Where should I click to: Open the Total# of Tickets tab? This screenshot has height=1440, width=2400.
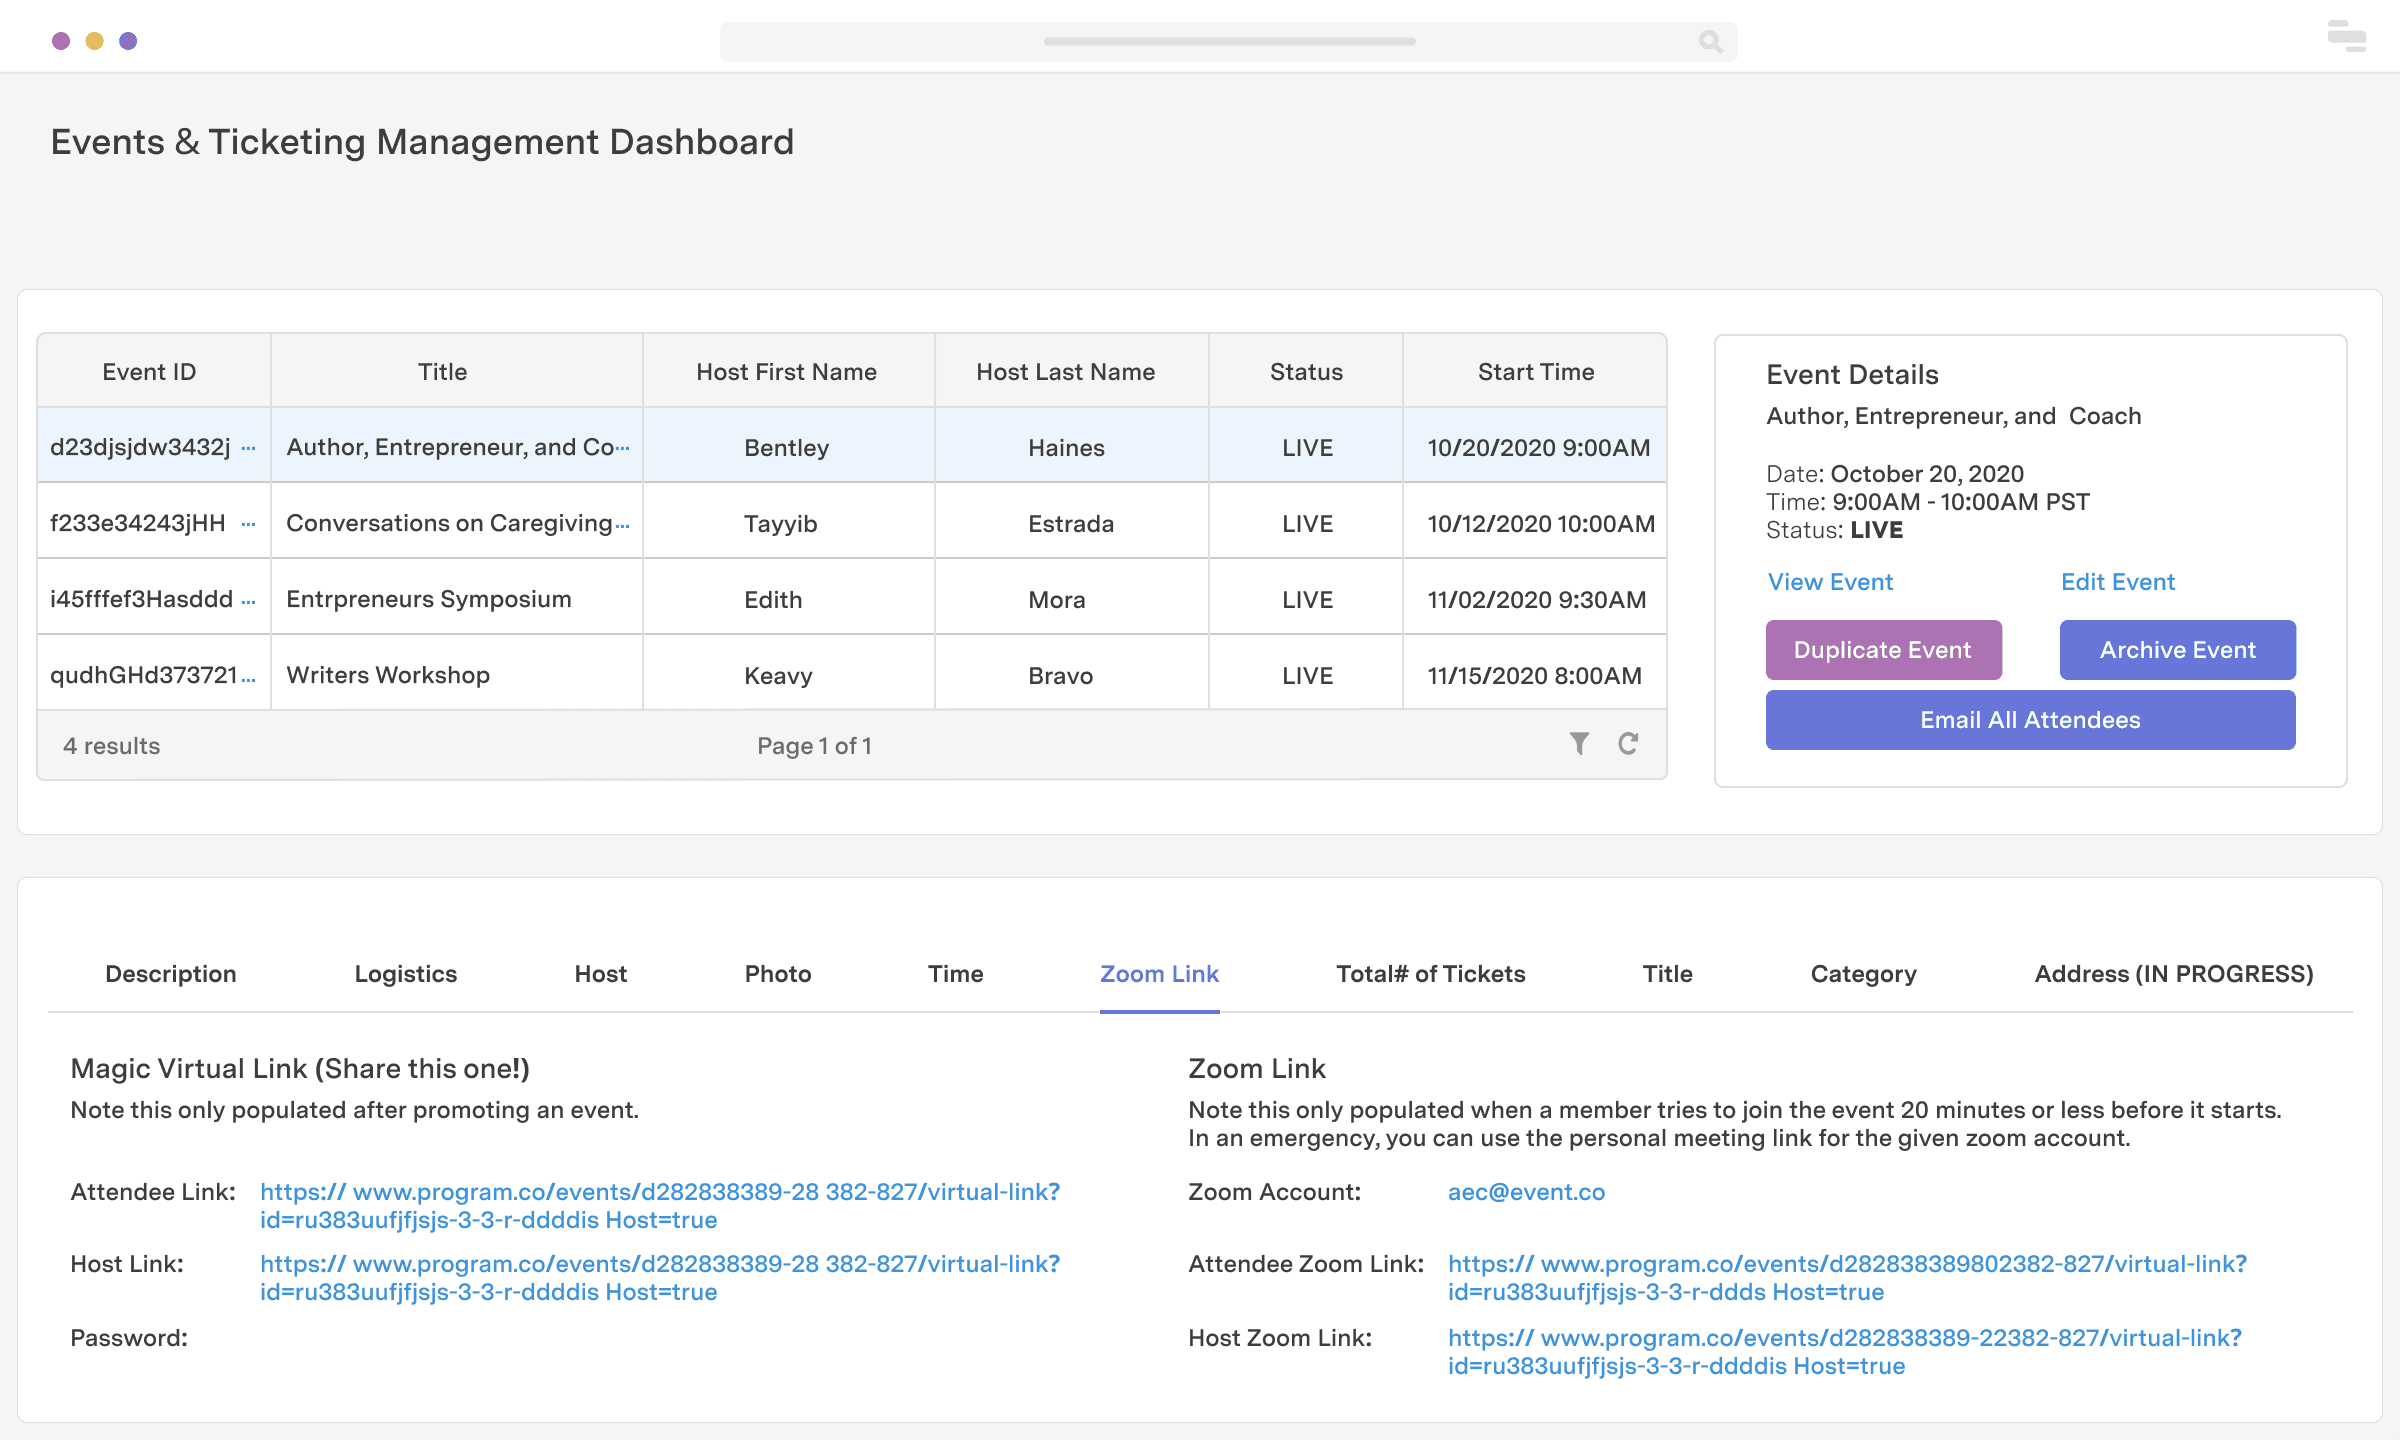click(1430, 973)
